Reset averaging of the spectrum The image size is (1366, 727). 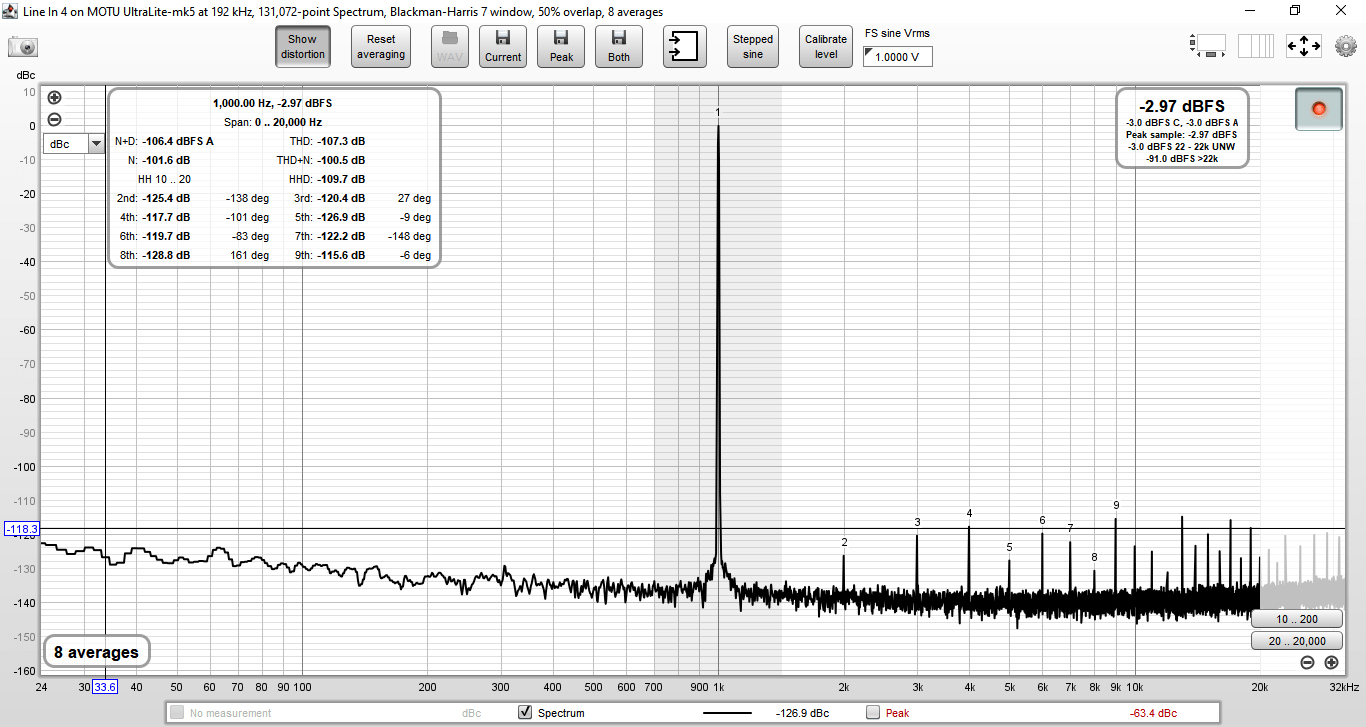(381, 47)
